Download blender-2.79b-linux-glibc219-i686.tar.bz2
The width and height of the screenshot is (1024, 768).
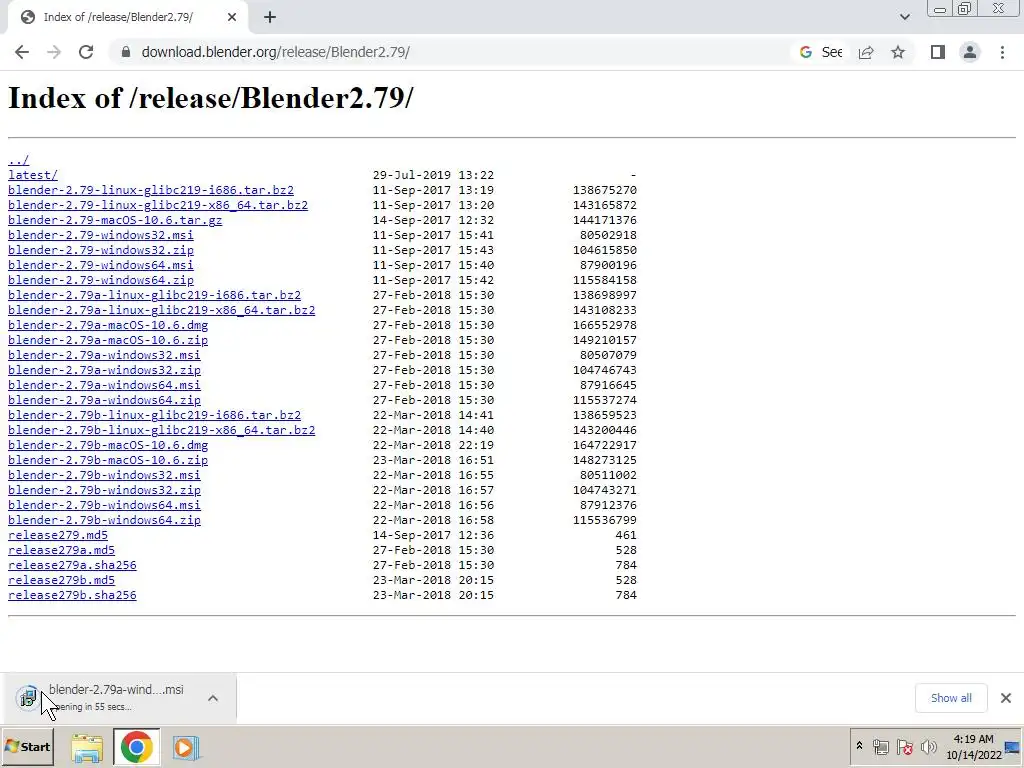coord(154,415)
